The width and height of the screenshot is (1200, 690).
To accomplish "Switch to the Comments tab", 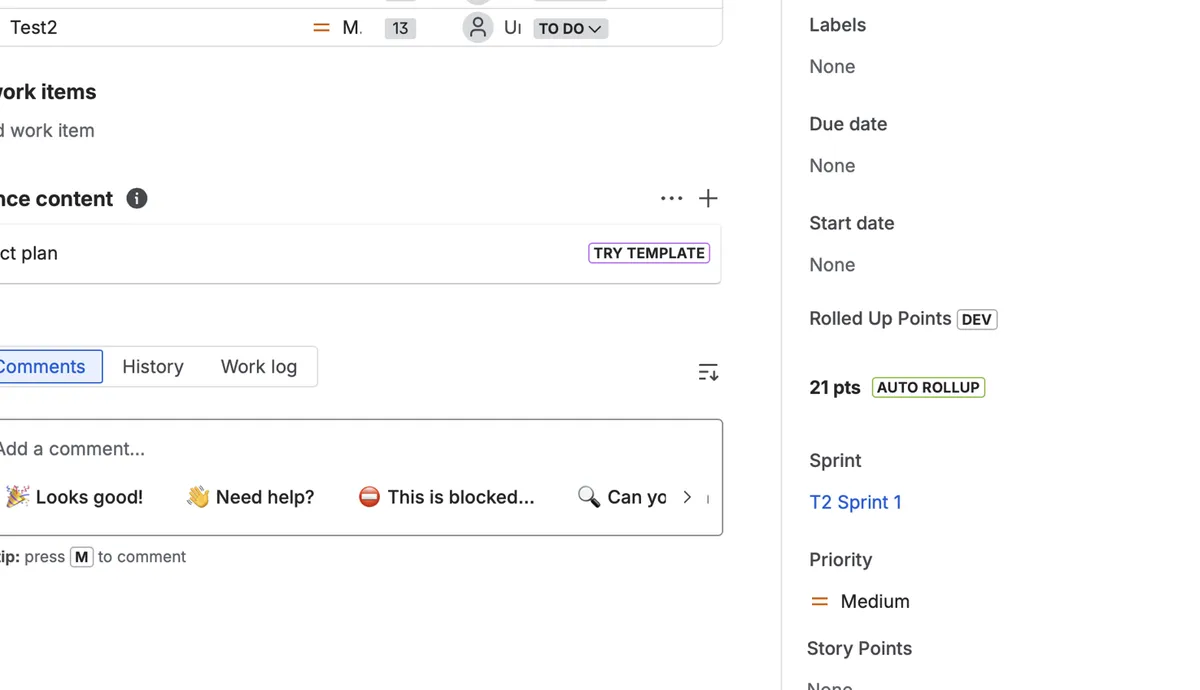I will click(x=42, y=366).
